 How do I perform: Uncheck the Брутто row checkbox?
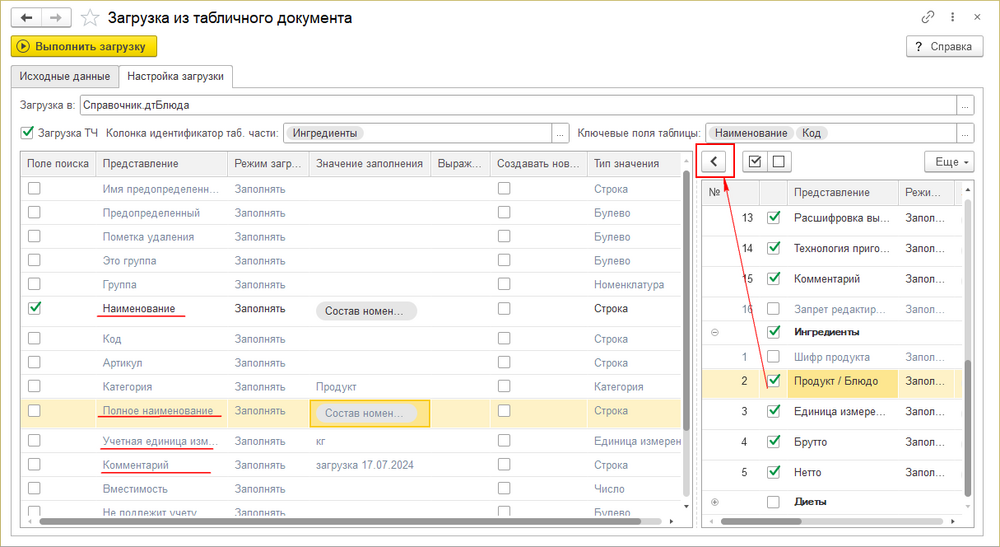tap(773, 442)
